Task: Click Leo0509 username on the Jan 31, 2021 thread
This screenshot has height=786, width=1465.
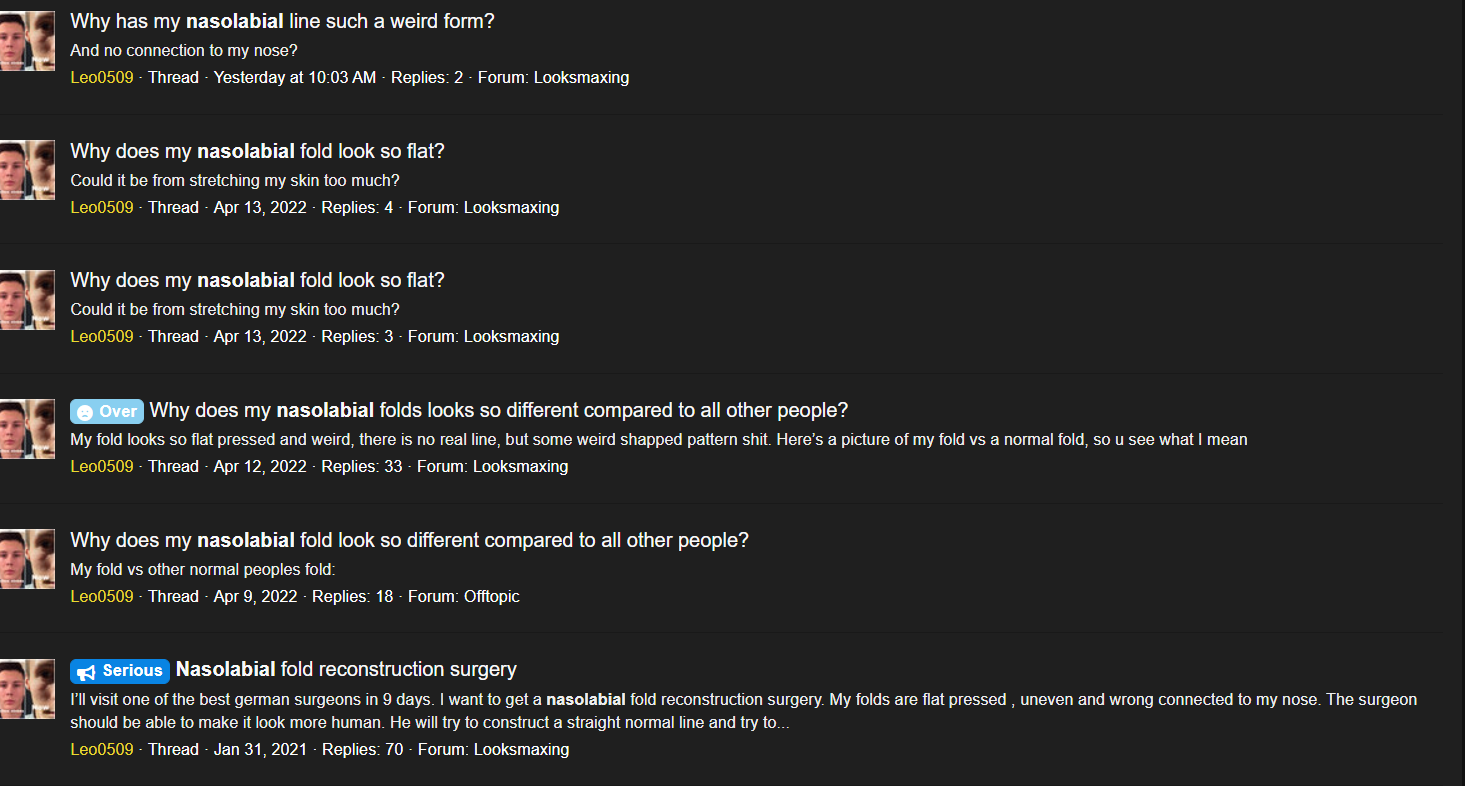Action: [x=102, y=749]
